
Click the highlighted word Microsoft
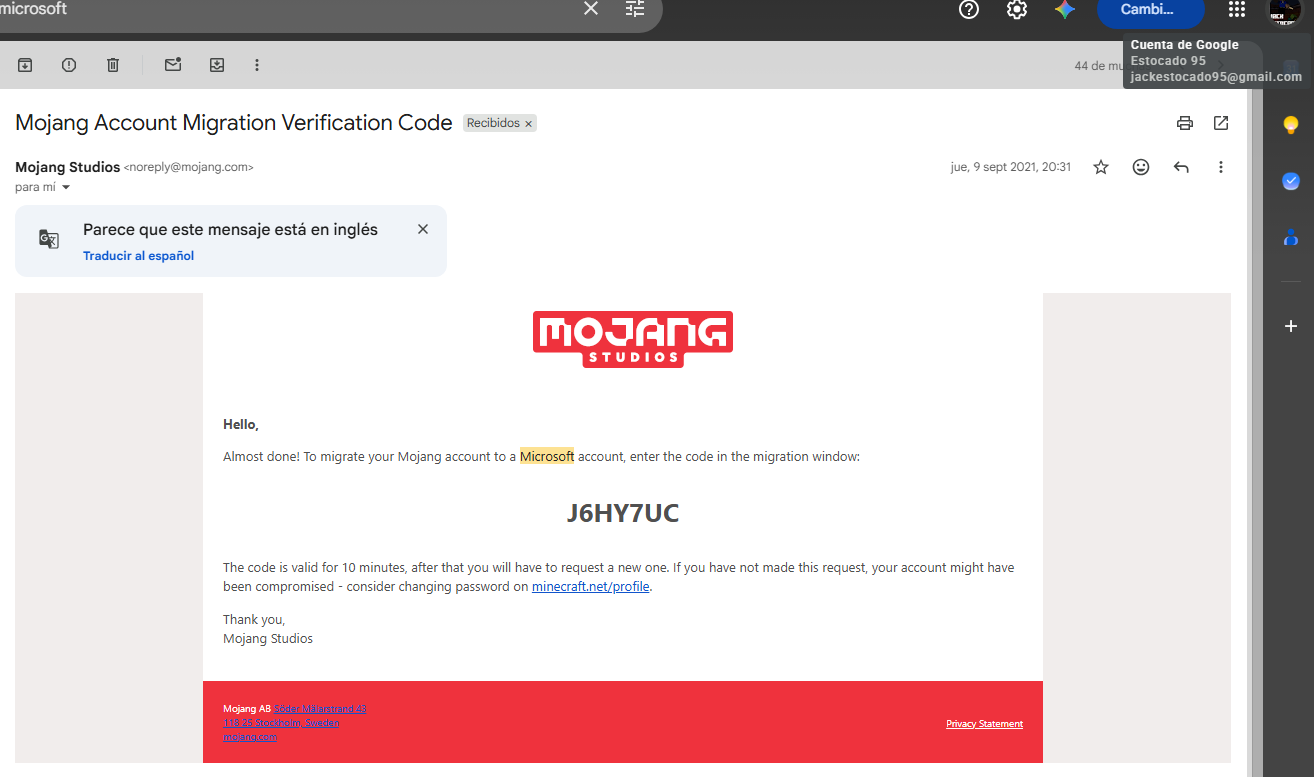[x=547, y=456]
